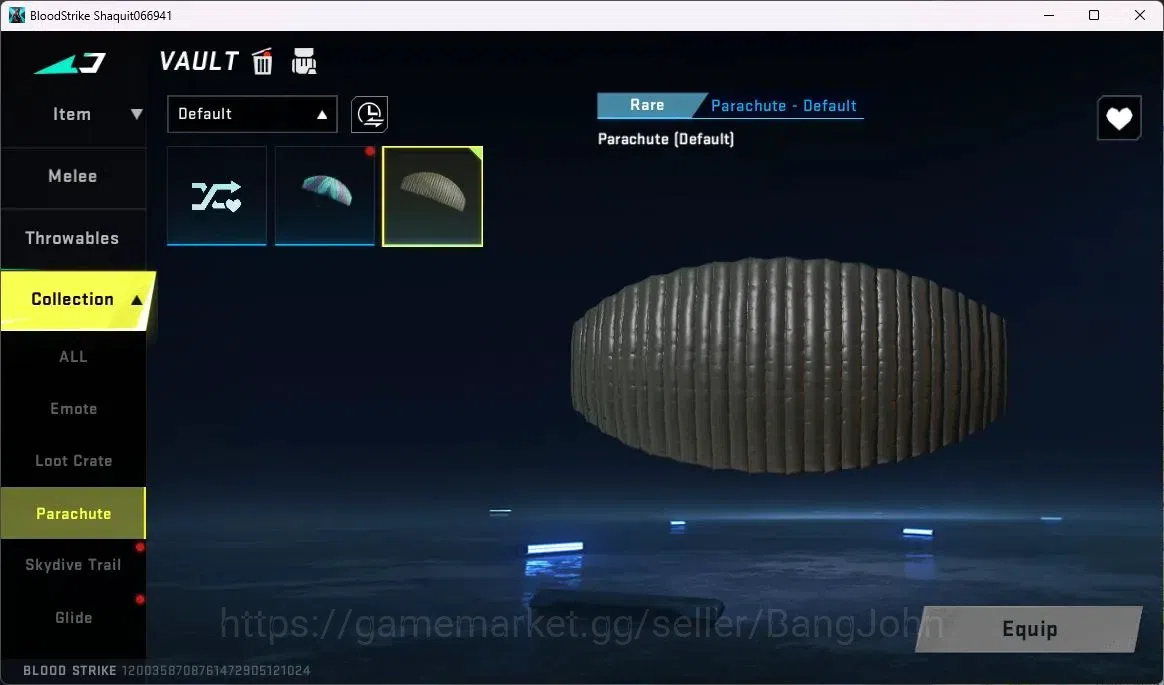Click the history clock icon button
The height and width of the screenshot is (685, 1164).
click(x=370, y=114)
